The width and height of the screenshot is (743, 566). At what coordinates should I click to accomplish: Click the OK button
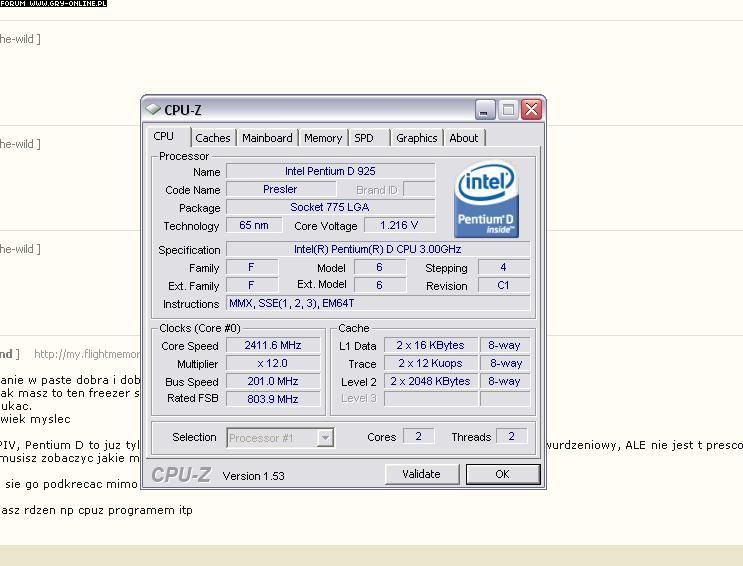point(502,474)
